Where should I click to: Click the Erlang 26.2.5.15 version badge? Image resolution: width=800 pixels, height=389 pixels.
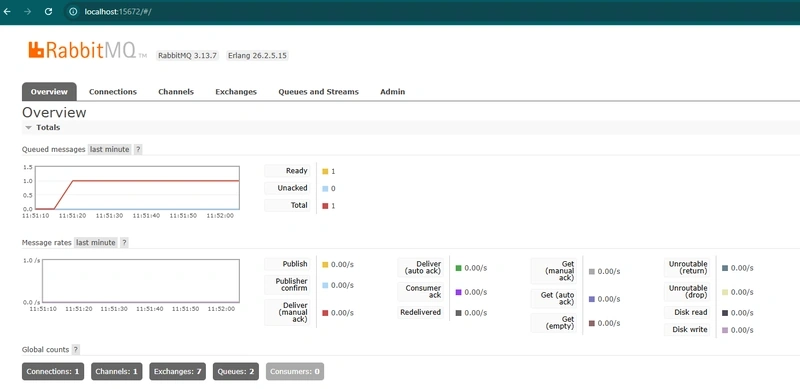[257, 56]
